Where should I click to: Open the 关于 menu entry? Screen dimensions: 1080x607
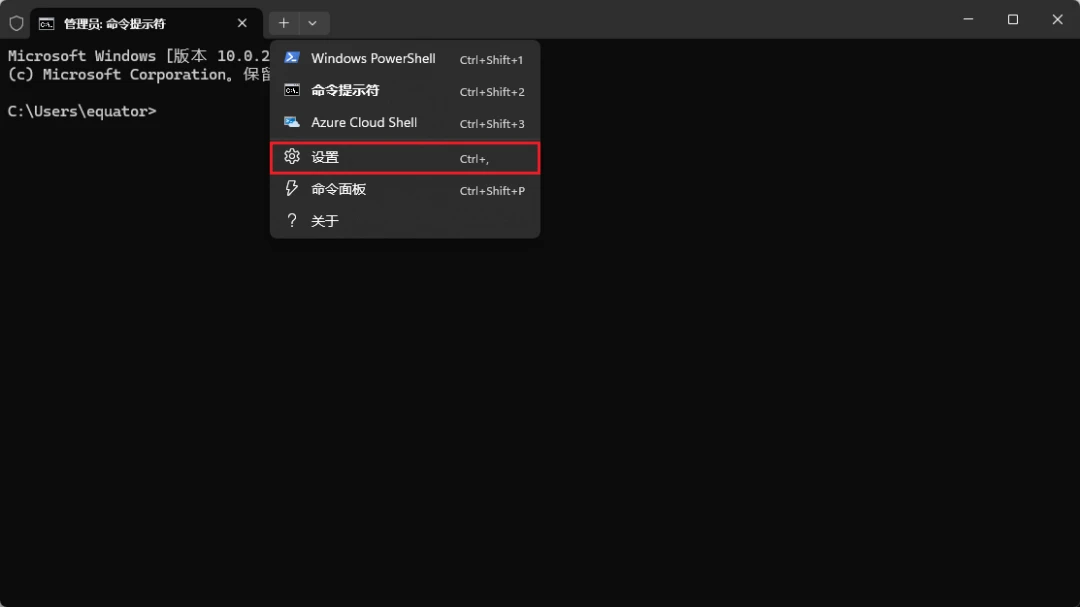pyautogui.click(x=405, y=220)
